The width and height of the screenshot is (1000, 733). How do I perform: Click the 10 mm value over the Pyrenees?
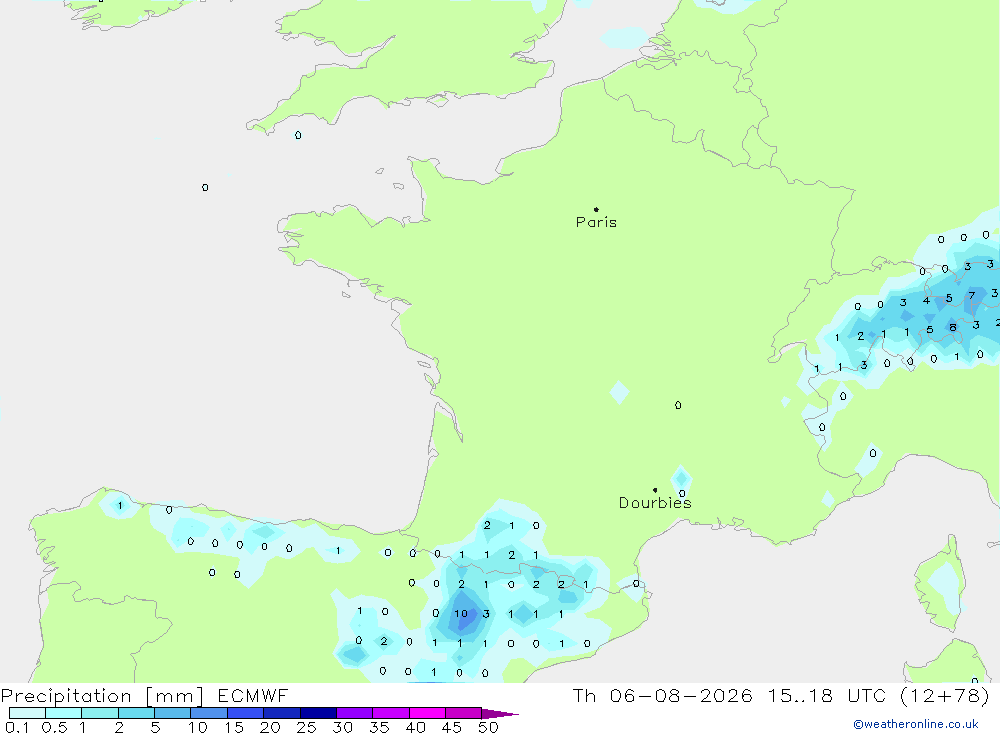(x=461, y=614)
